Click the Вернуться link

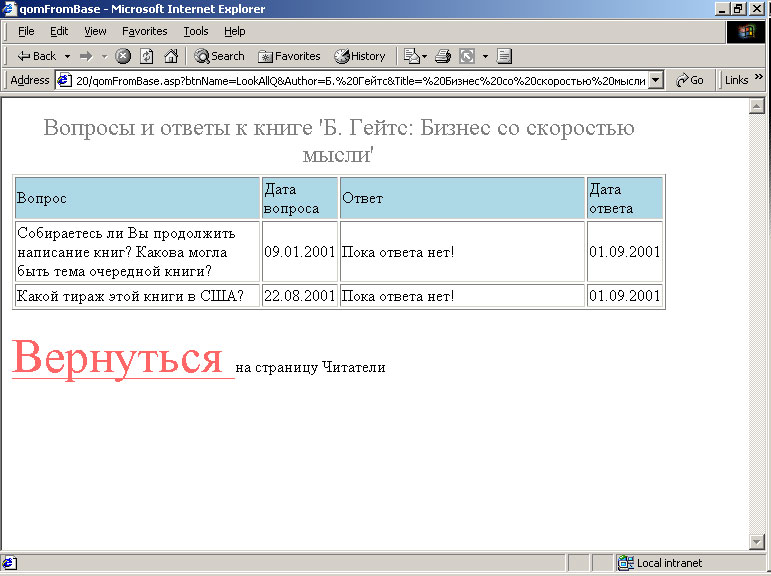[117, 358]
